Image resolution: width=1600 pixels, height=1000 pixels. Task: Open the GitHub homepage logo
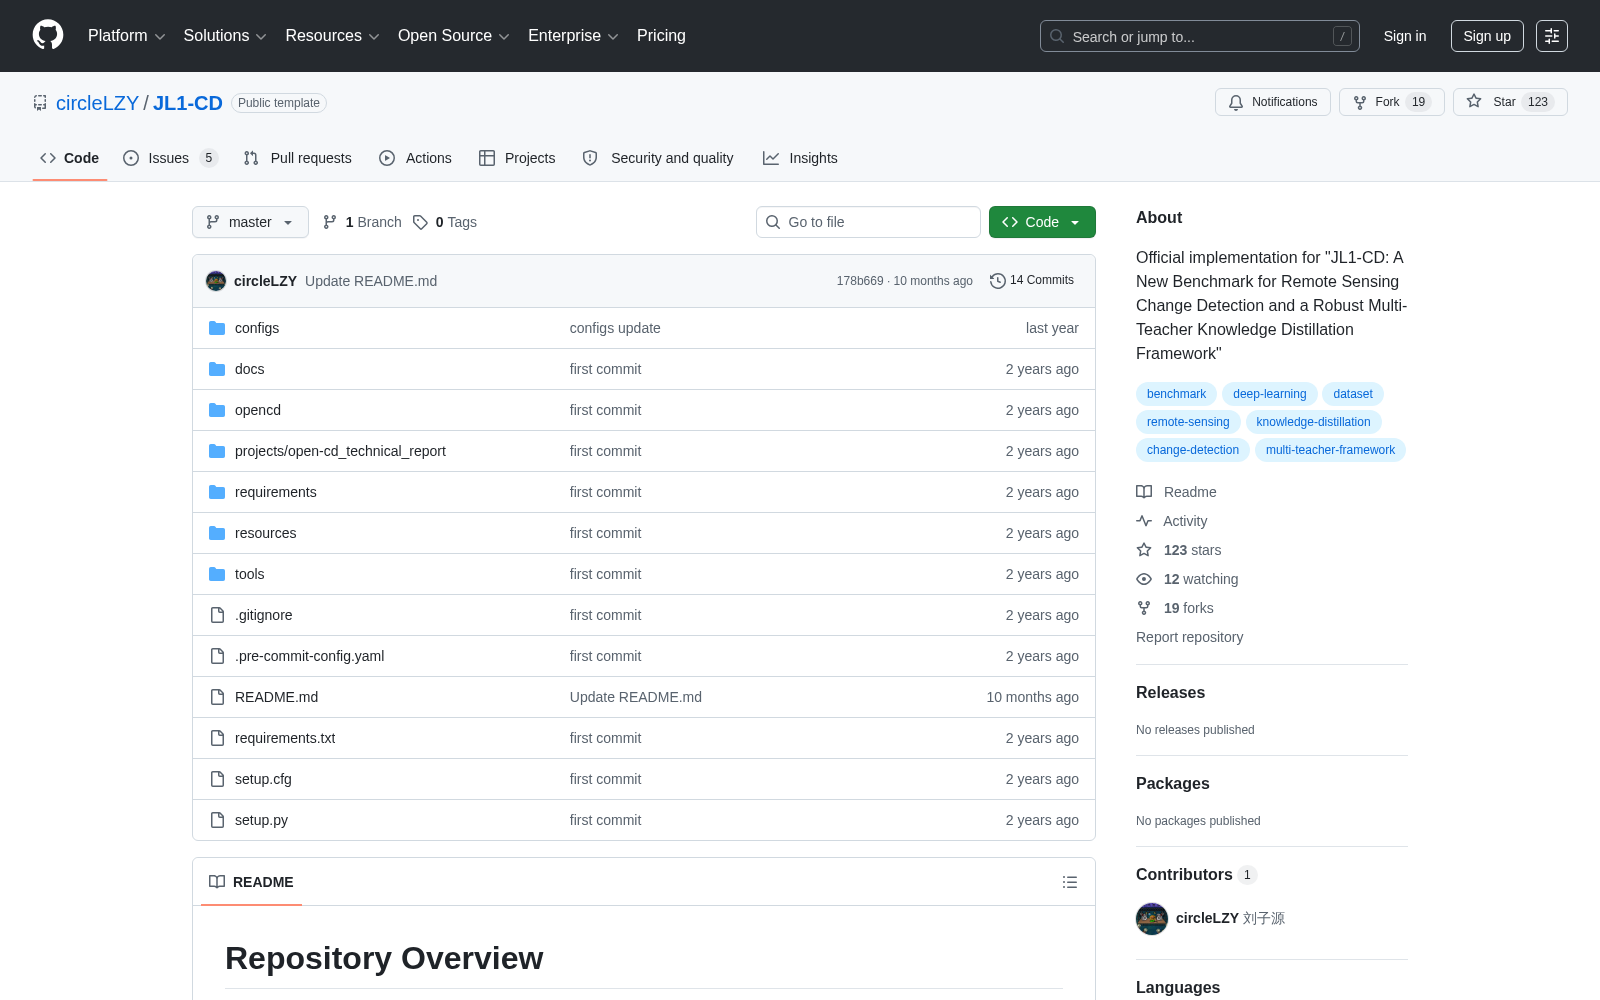(48, 35)
